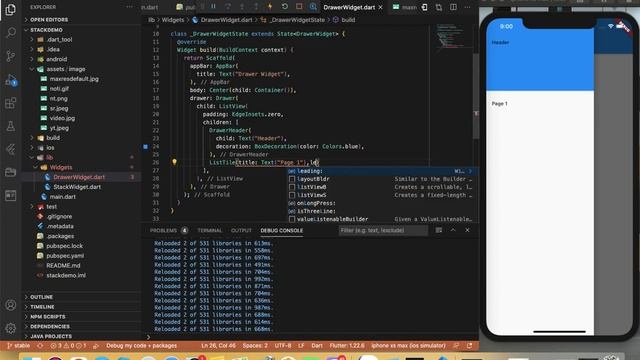Click the debug console filter input
Viewport: 640px width, 360px height.
[x=383, y=230]
